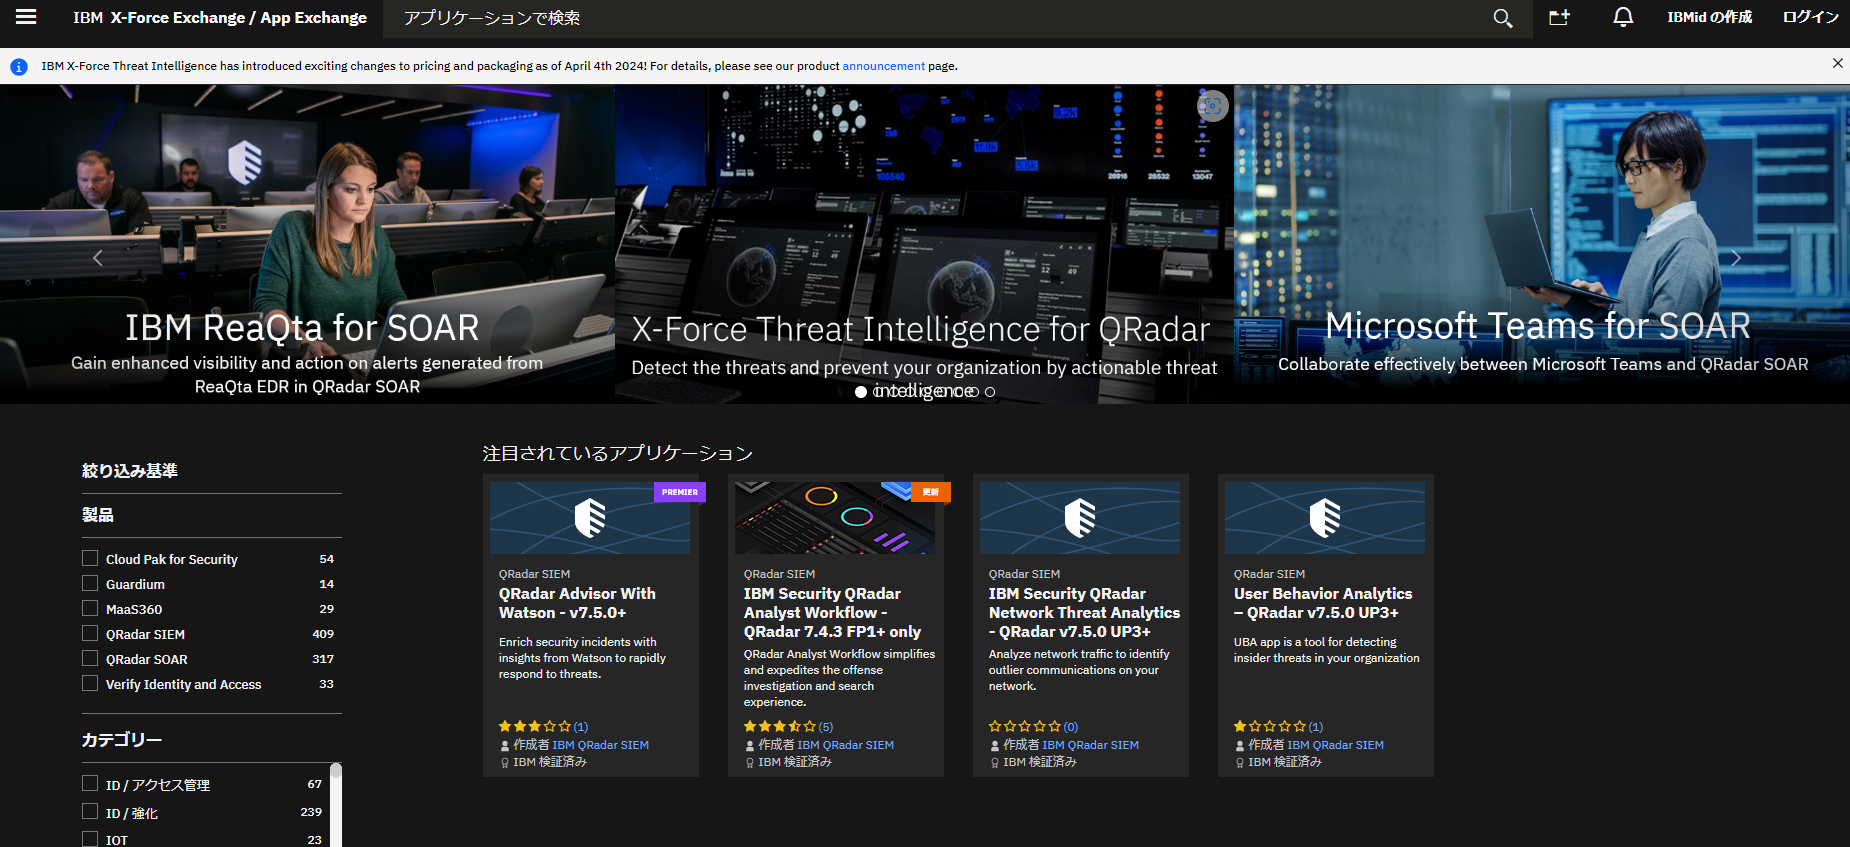Click the search magnifier icon
Image resolution: width=1850 pixels, height=847 pixels.
point(1502,18)
